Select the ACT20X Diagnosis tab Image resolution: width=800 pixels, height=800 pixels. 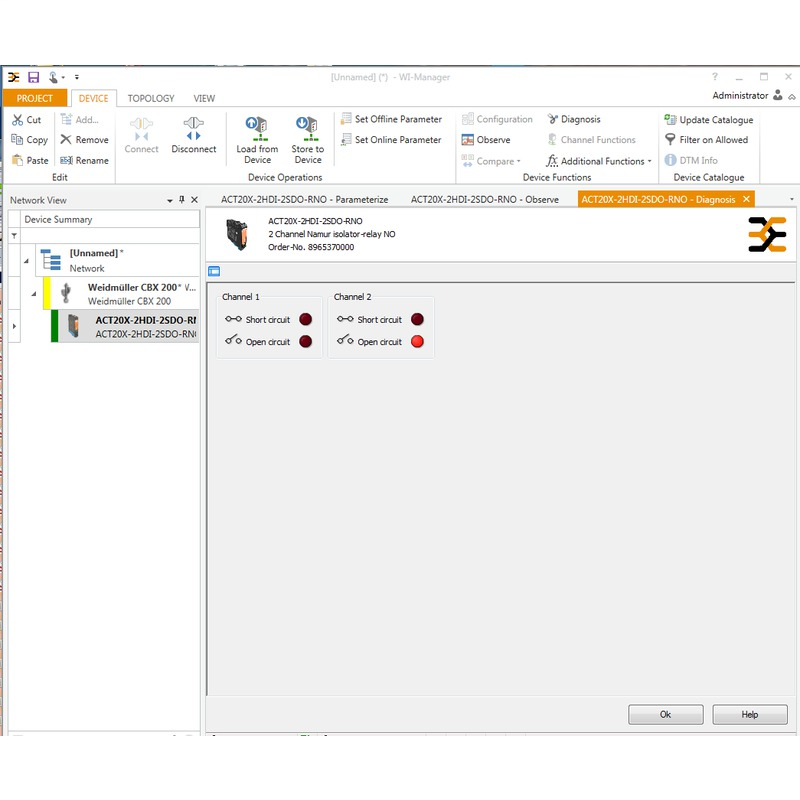coord(658,199)
